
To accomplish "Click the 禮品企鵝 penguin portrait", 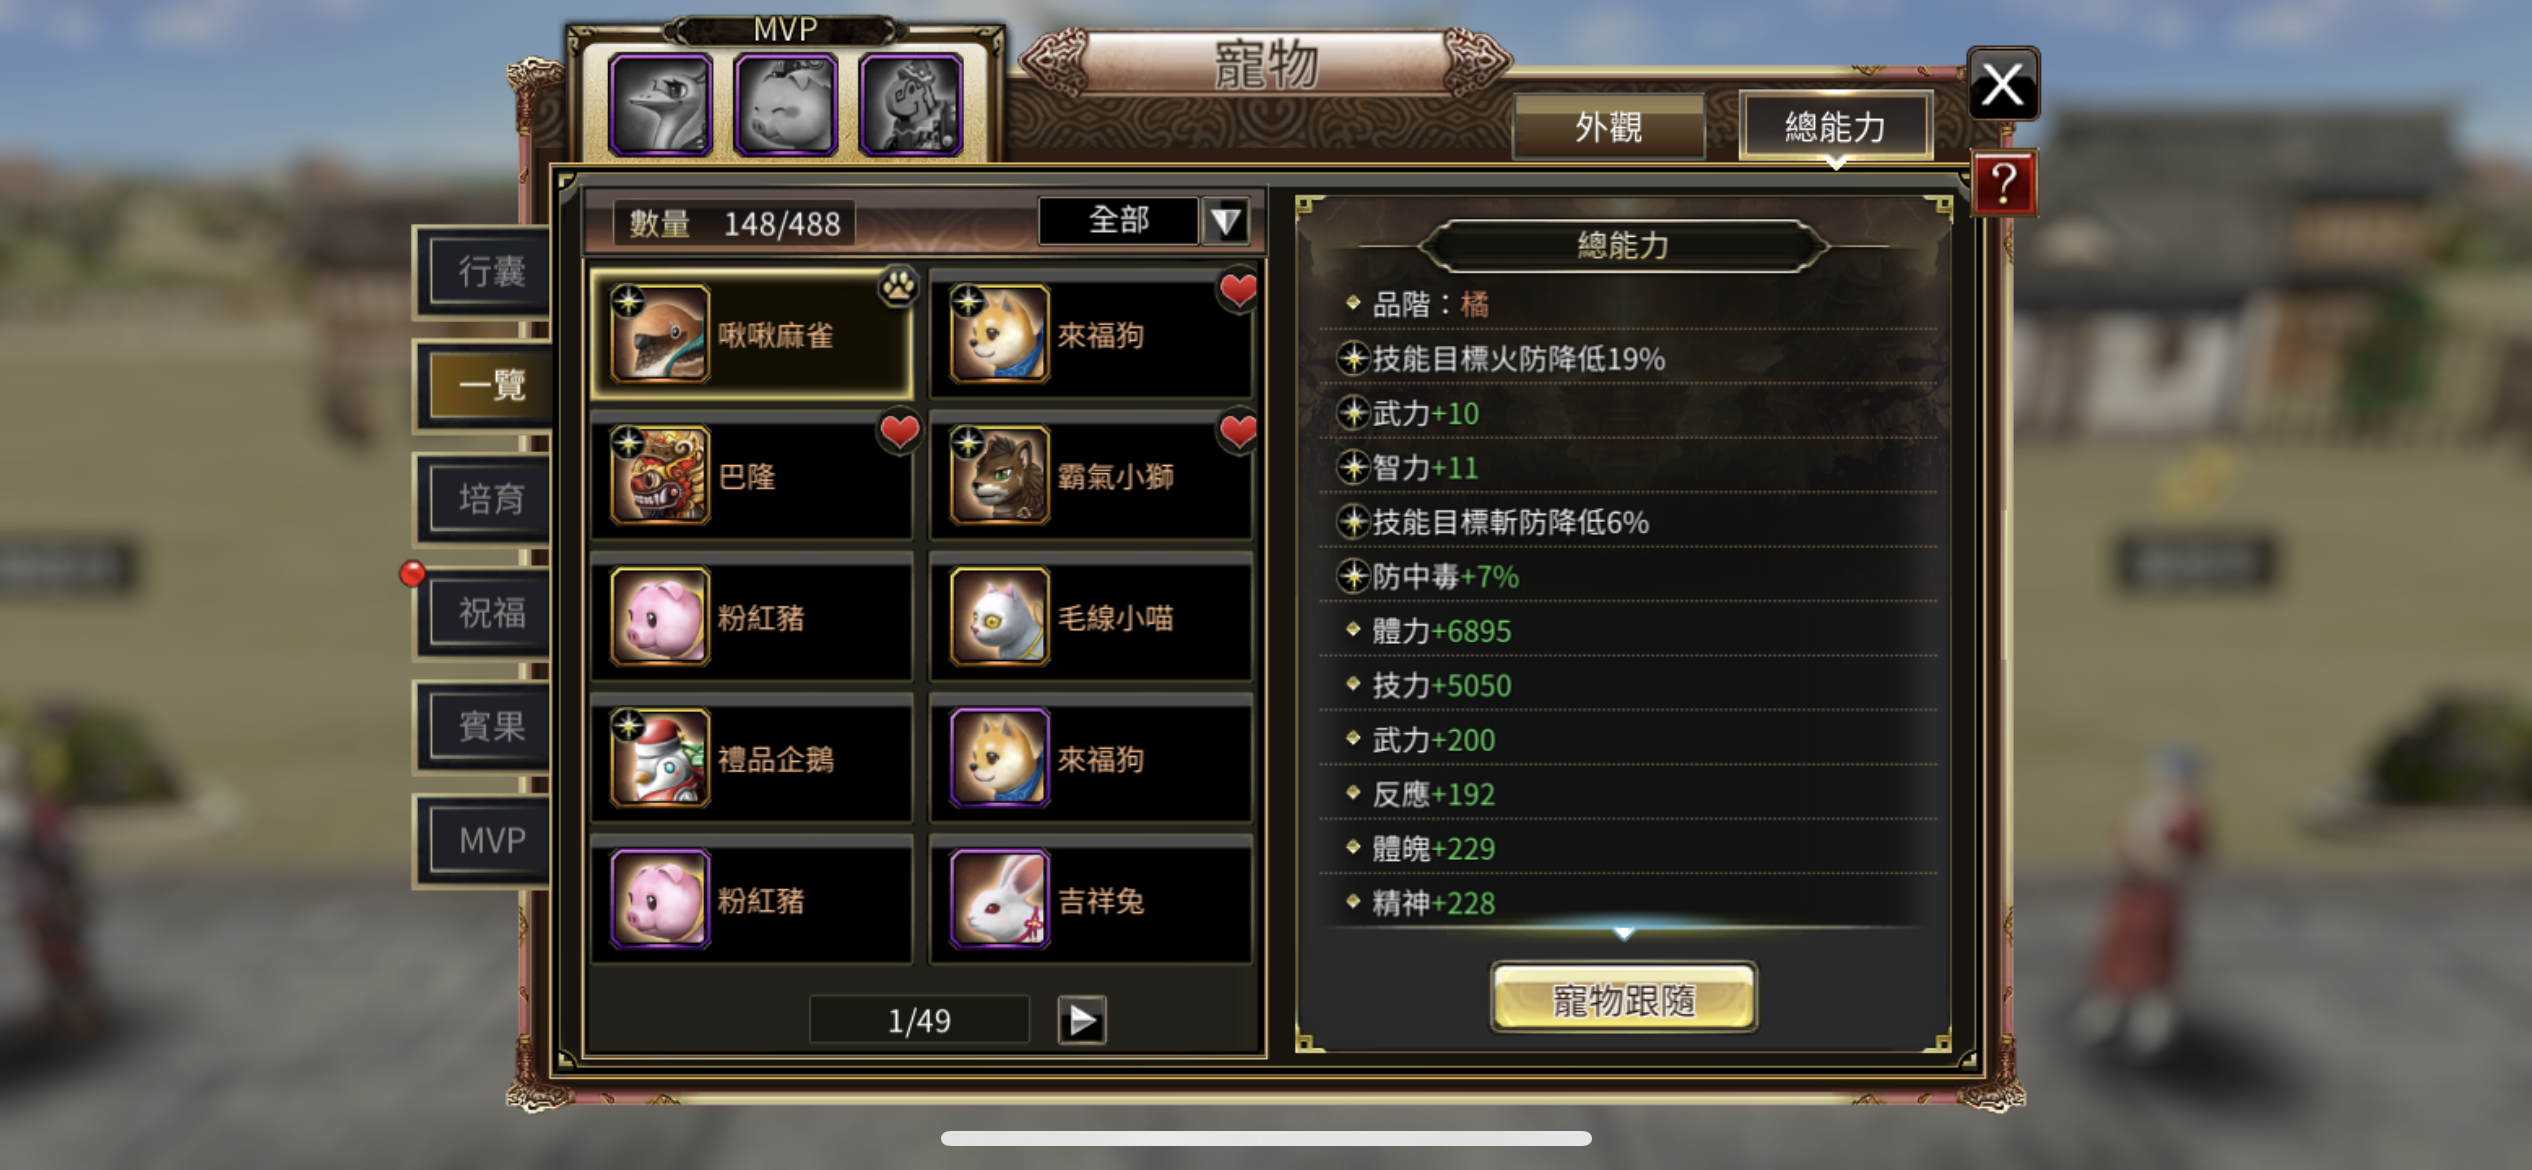I will [660, 758].
